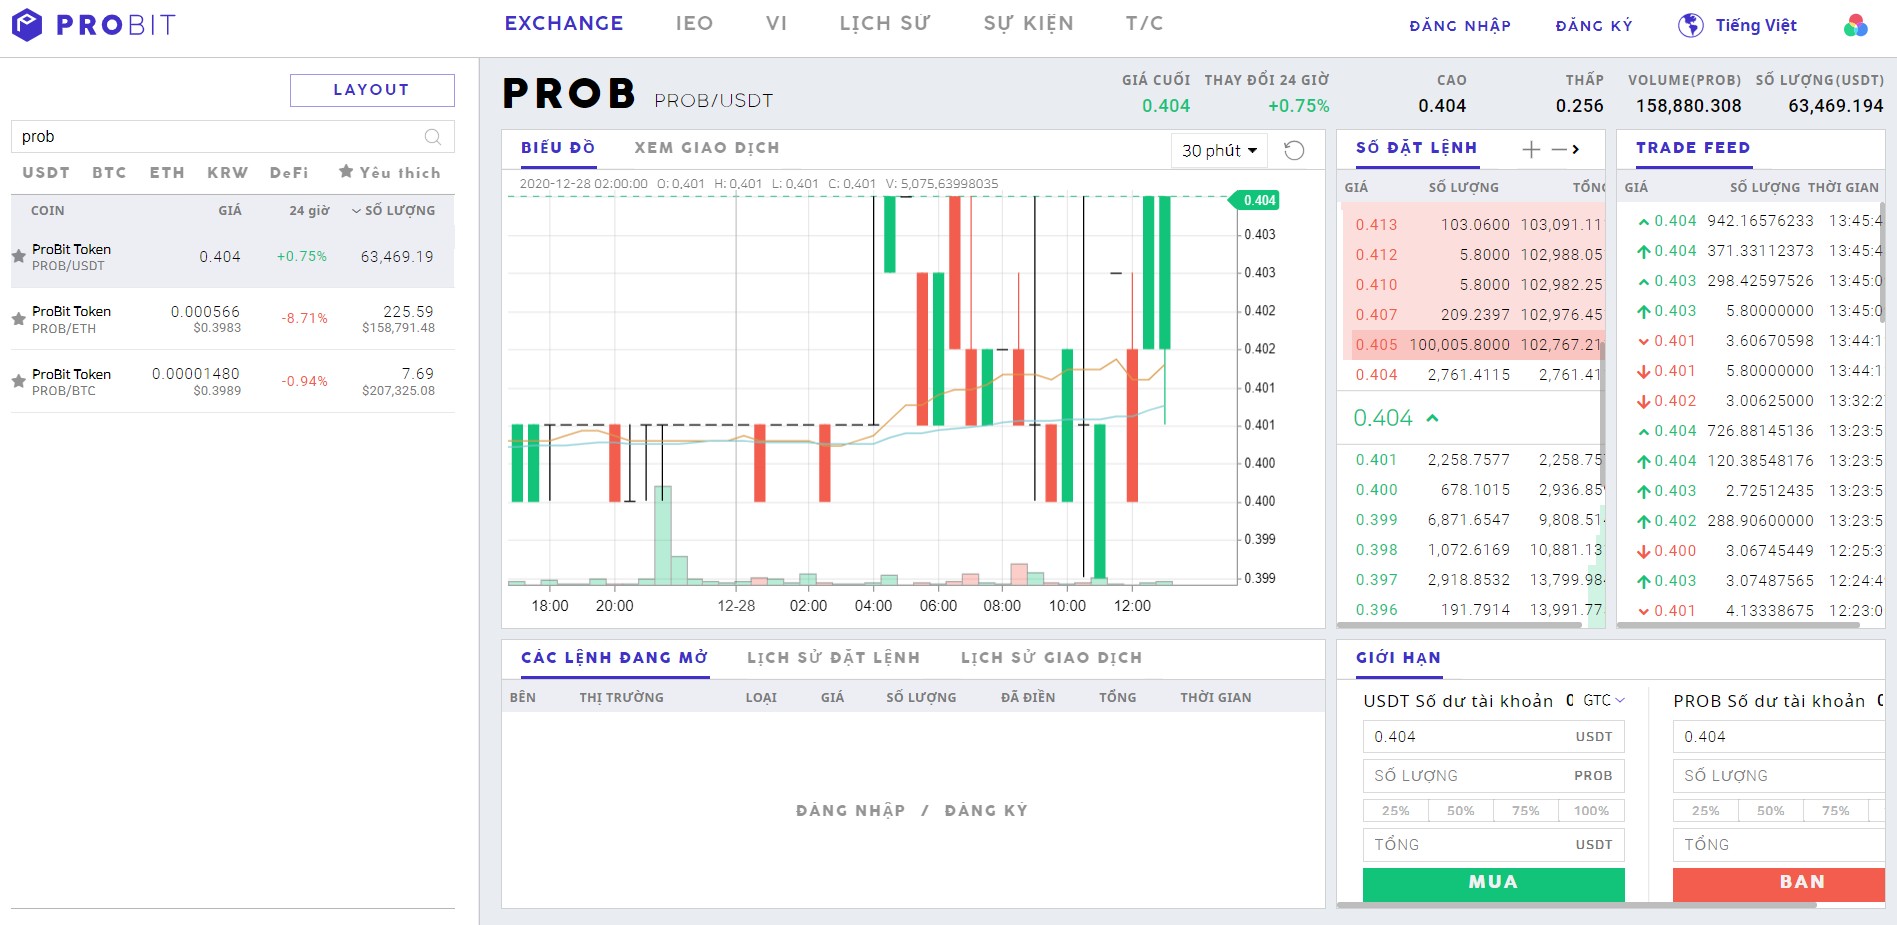Select CÁC LỆNH ĐANG MỞ tab
1897x925 pixels.
(x=614, y=658)
